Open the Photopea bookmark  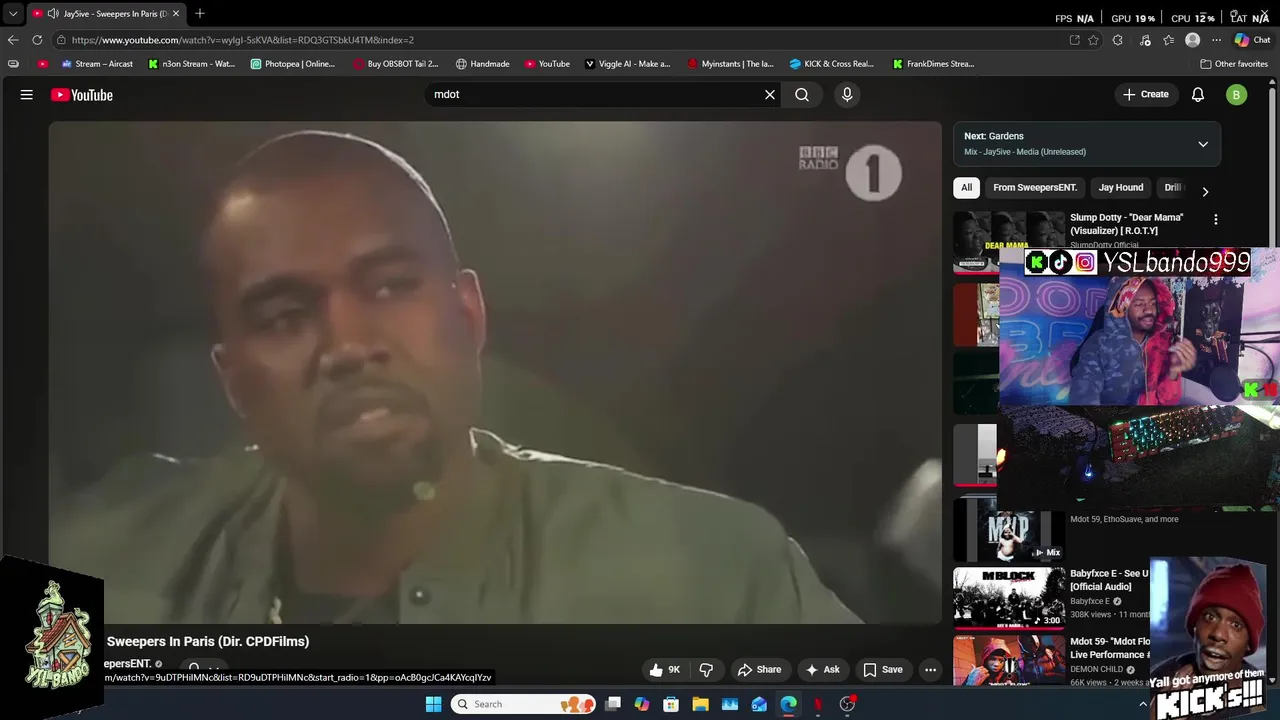click(293, 64)
